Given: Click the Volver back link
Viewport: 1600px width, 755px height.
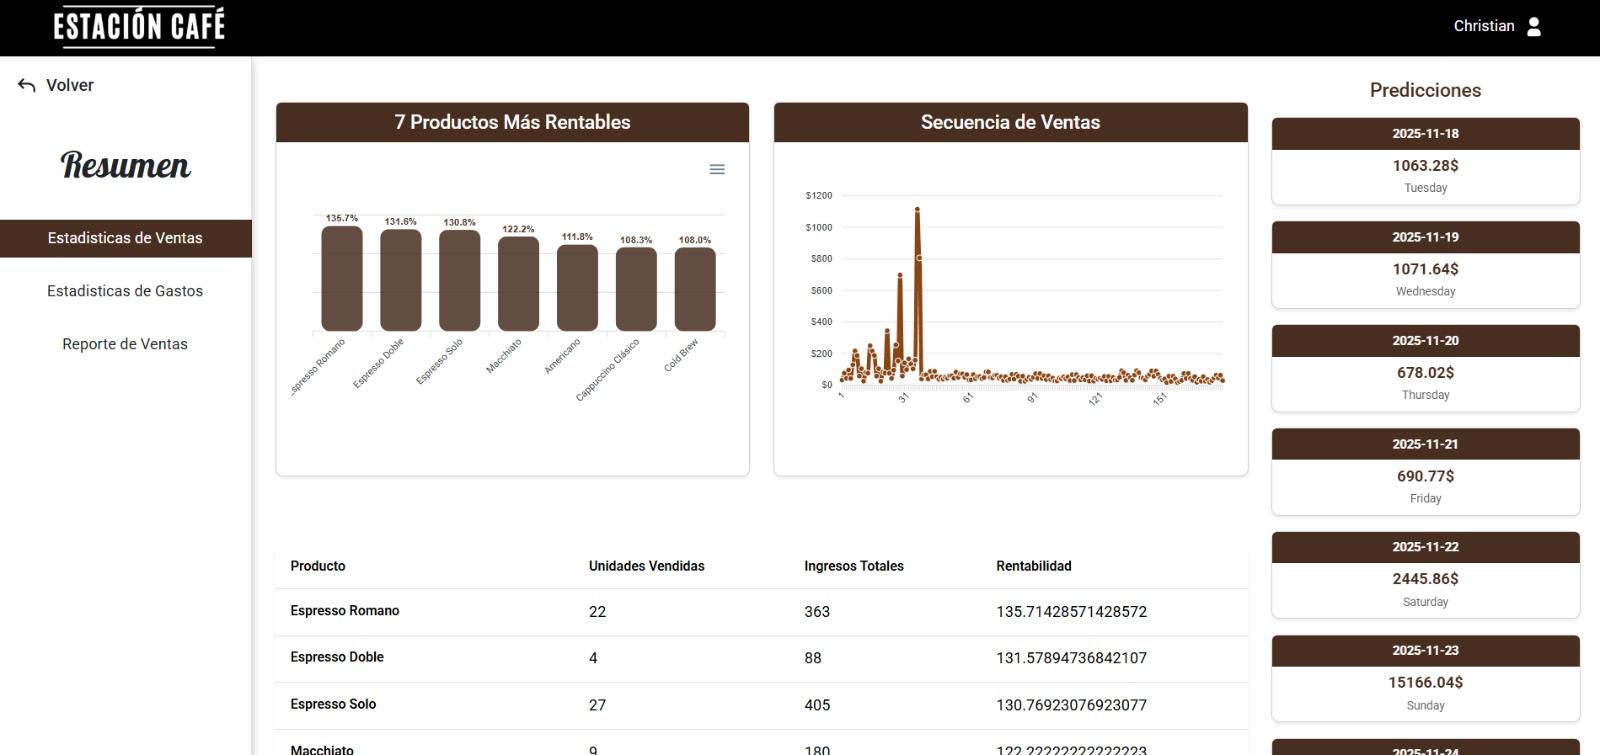Looking at the screenshot, I should tap(69, 86).
